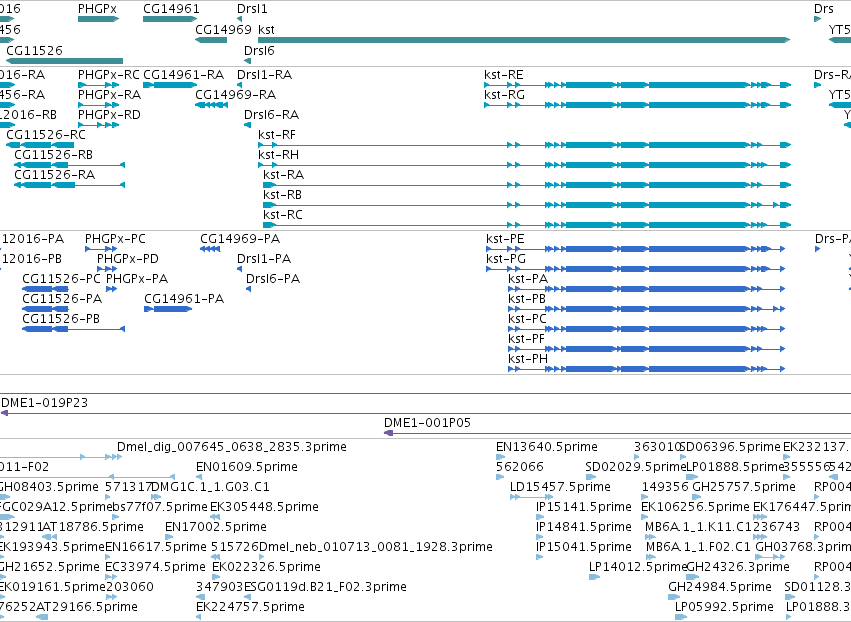The image size is (851, 622).
Task: Click the kst-PF protein label
Action: pyautogui.click(x=526, y=340)
